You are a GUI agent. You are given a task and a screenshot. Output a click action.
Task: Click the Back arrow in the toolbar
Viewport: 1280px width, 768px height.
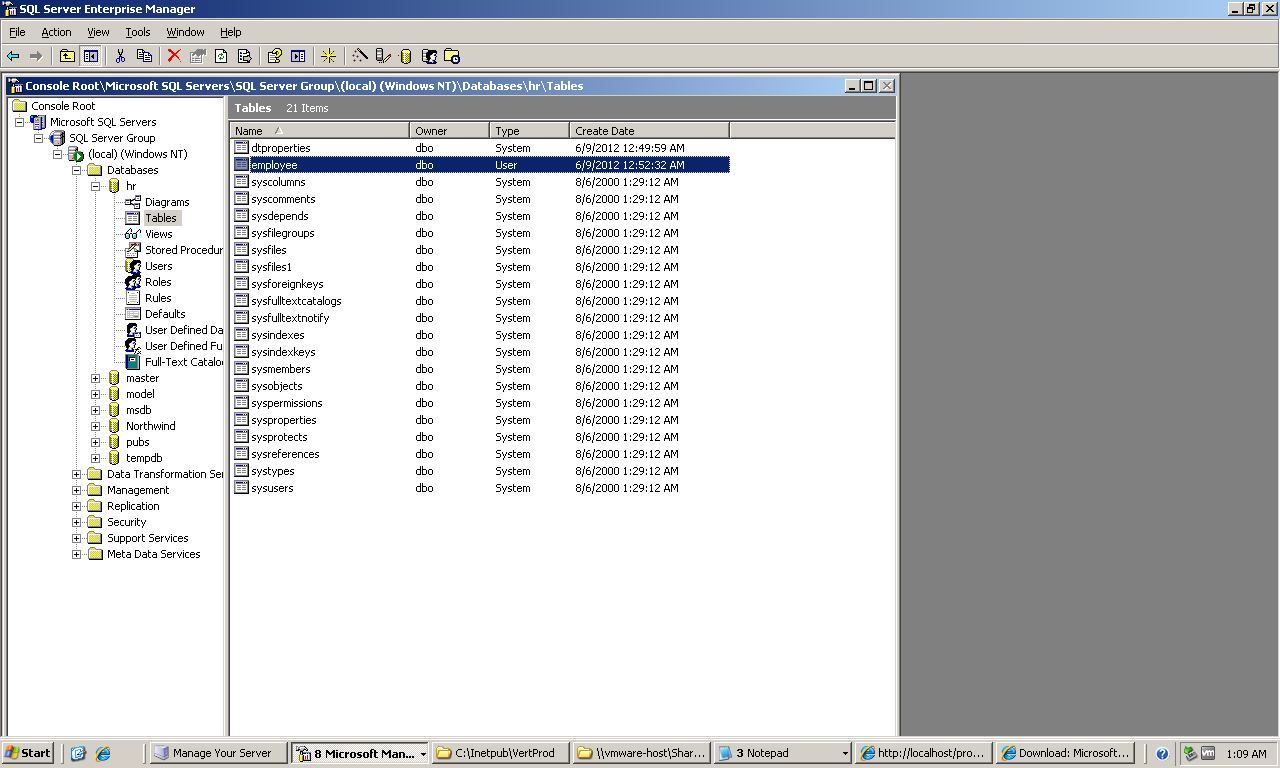pyautogui.click(x=13, y=56)
